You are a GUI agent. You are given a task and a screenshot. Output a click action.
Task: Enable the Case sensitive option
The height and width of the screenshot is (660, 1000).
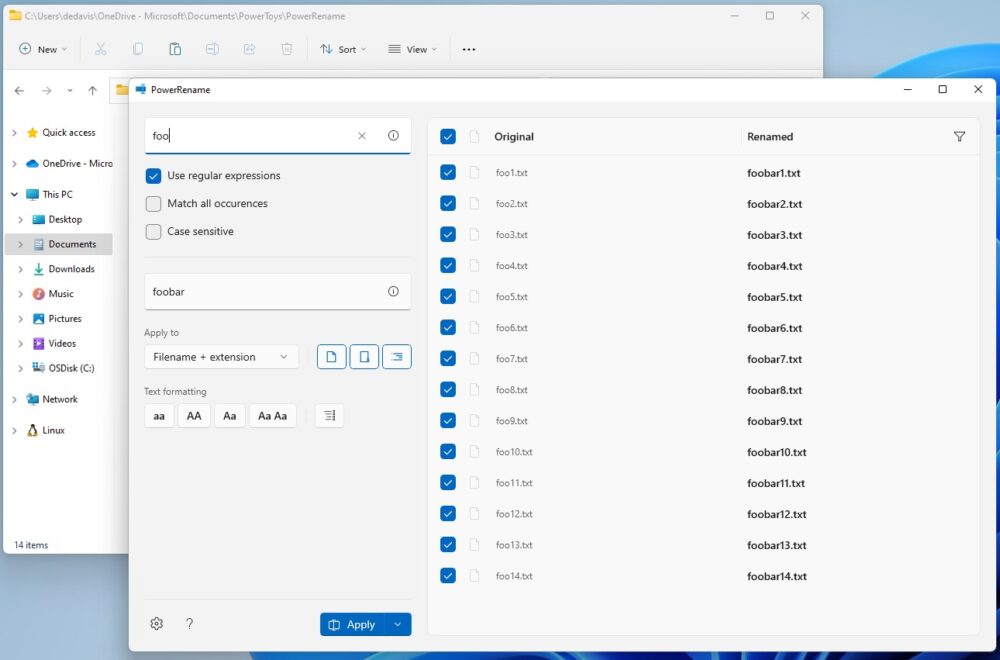pyautogui.click(x=153, y=232)
